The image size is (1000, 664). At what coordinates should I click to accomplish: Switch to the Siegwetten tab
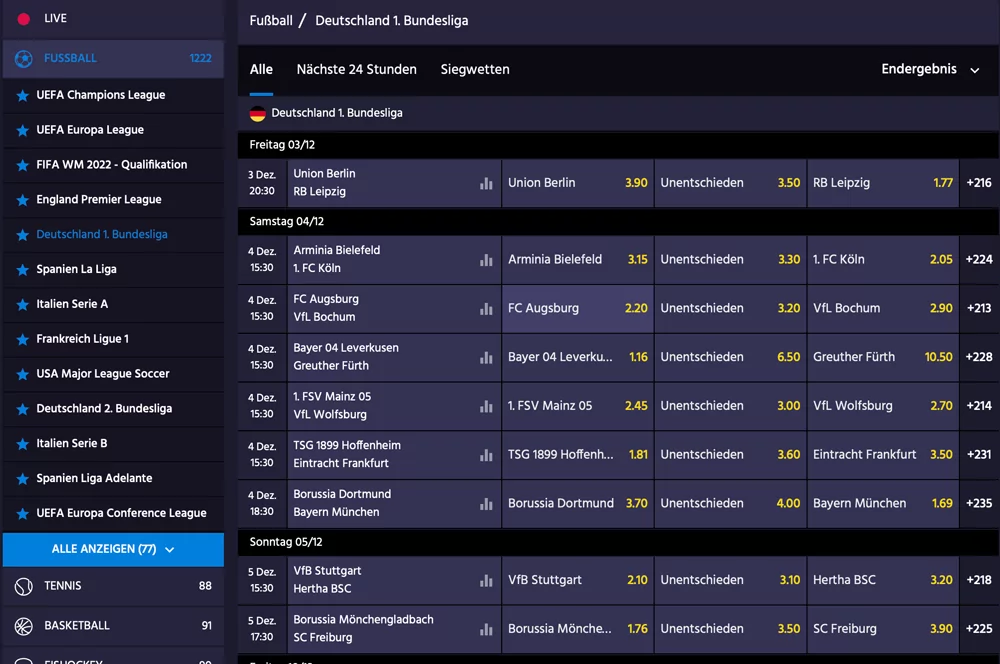point(475,70)
